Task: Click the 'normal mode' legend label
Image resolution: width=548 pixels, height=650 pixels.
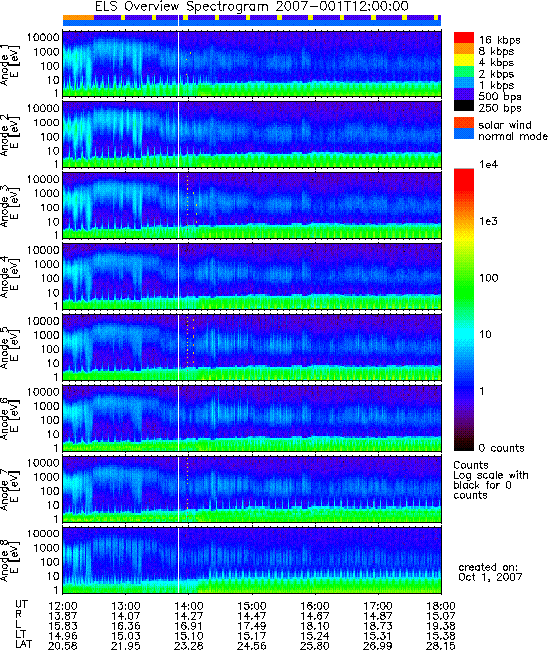Action: click(x=513, y=136)
